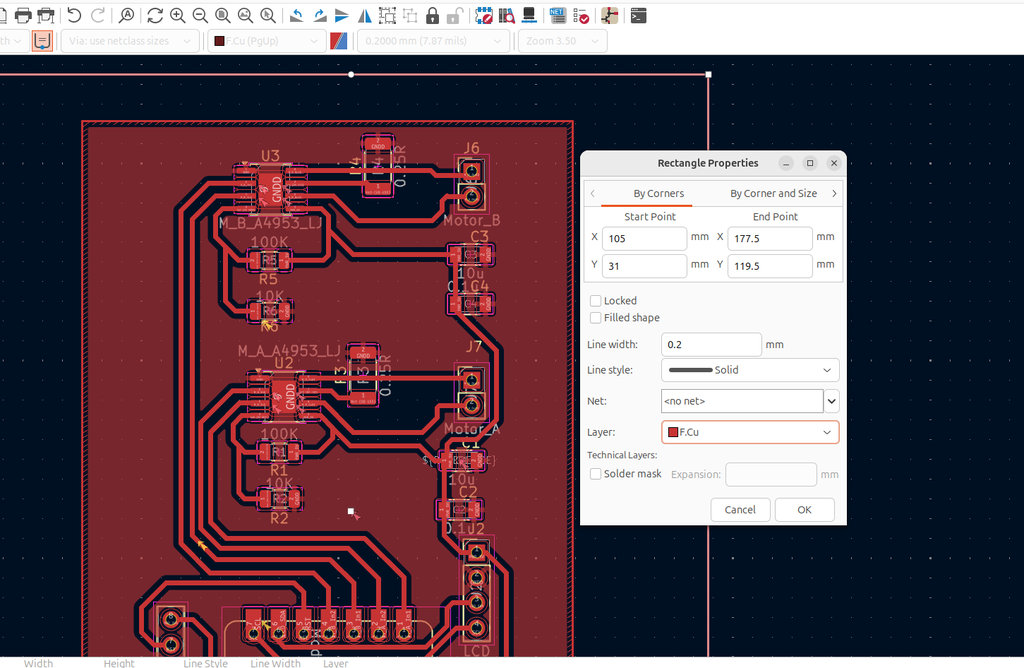Enable the Locked checkbox
Viewport: 1024px width, 668px height.
[596, 300]
